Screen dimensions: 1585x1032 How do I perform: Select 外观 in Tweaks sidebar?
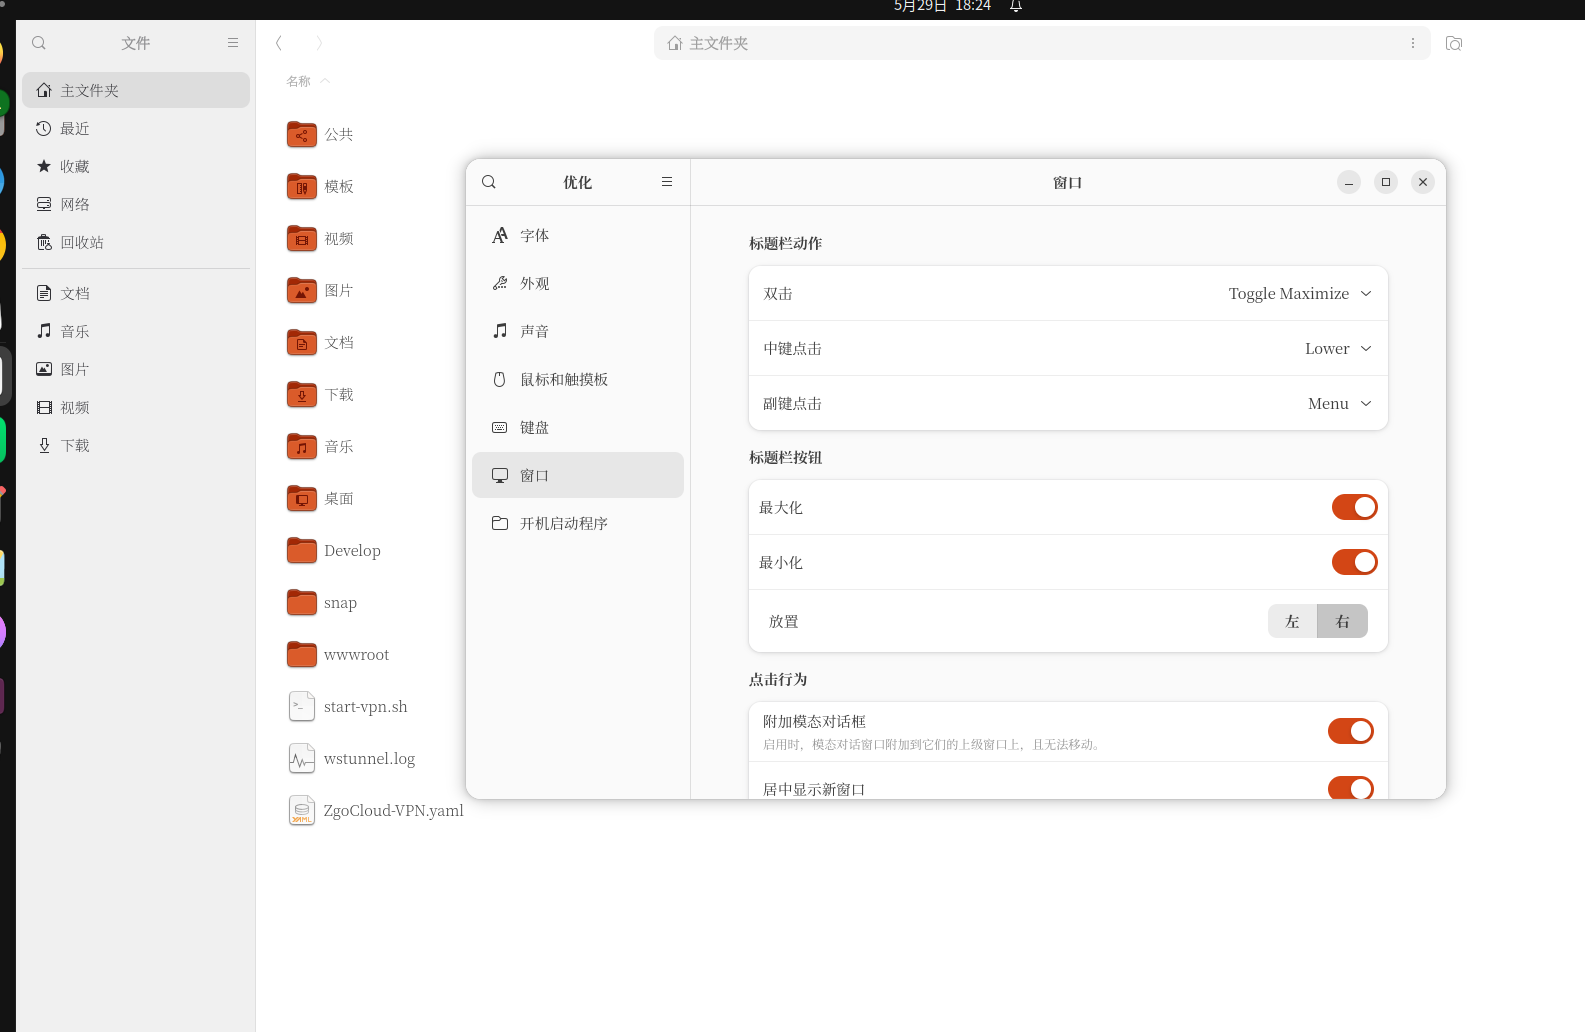(x=578, y=283)
